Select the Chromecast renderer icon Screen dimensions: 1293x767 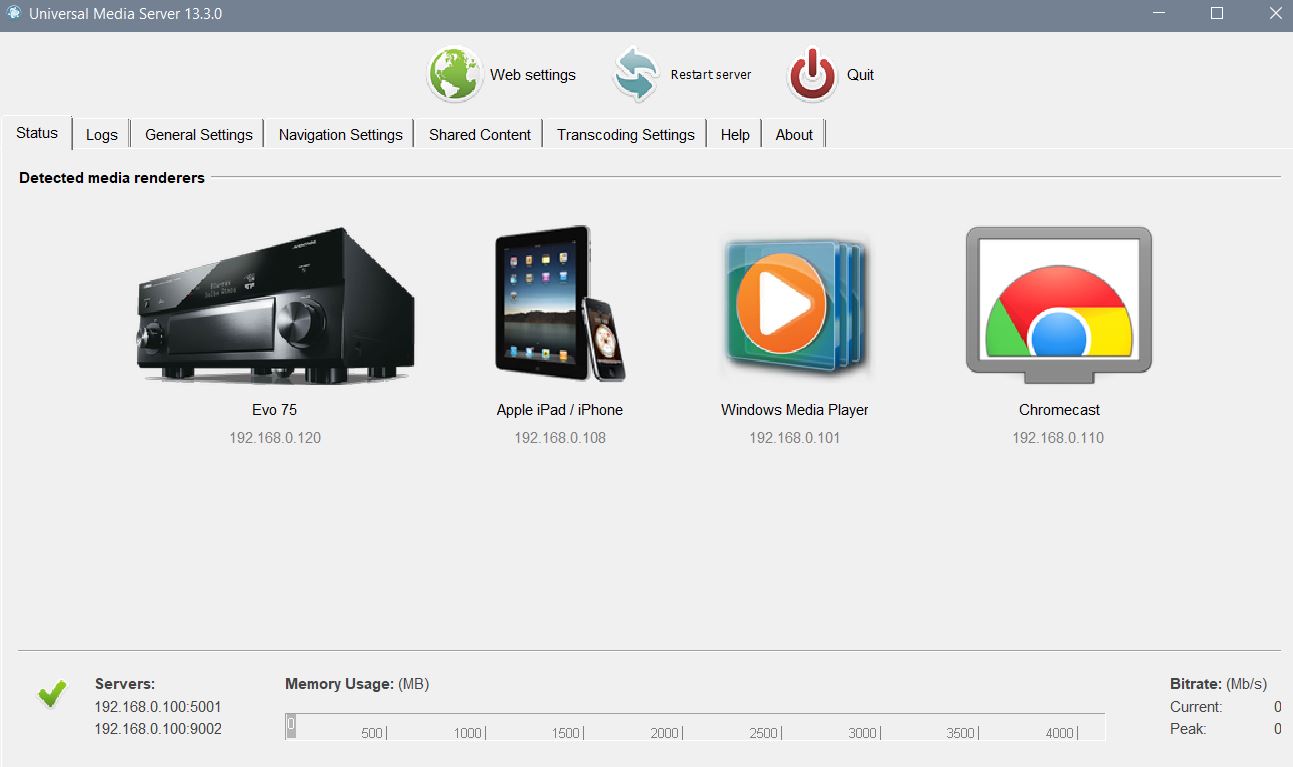pyautogui.click(x=1059, y=305)
